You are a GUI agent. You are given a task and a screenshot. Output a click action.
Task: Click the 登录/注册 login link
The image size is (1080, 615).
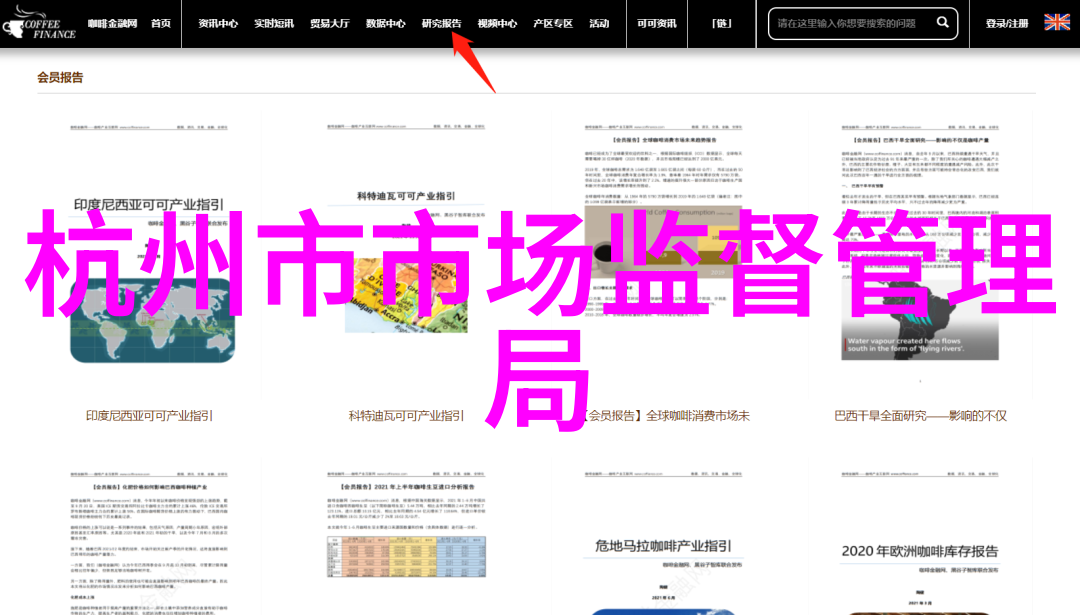[1006, 24]
